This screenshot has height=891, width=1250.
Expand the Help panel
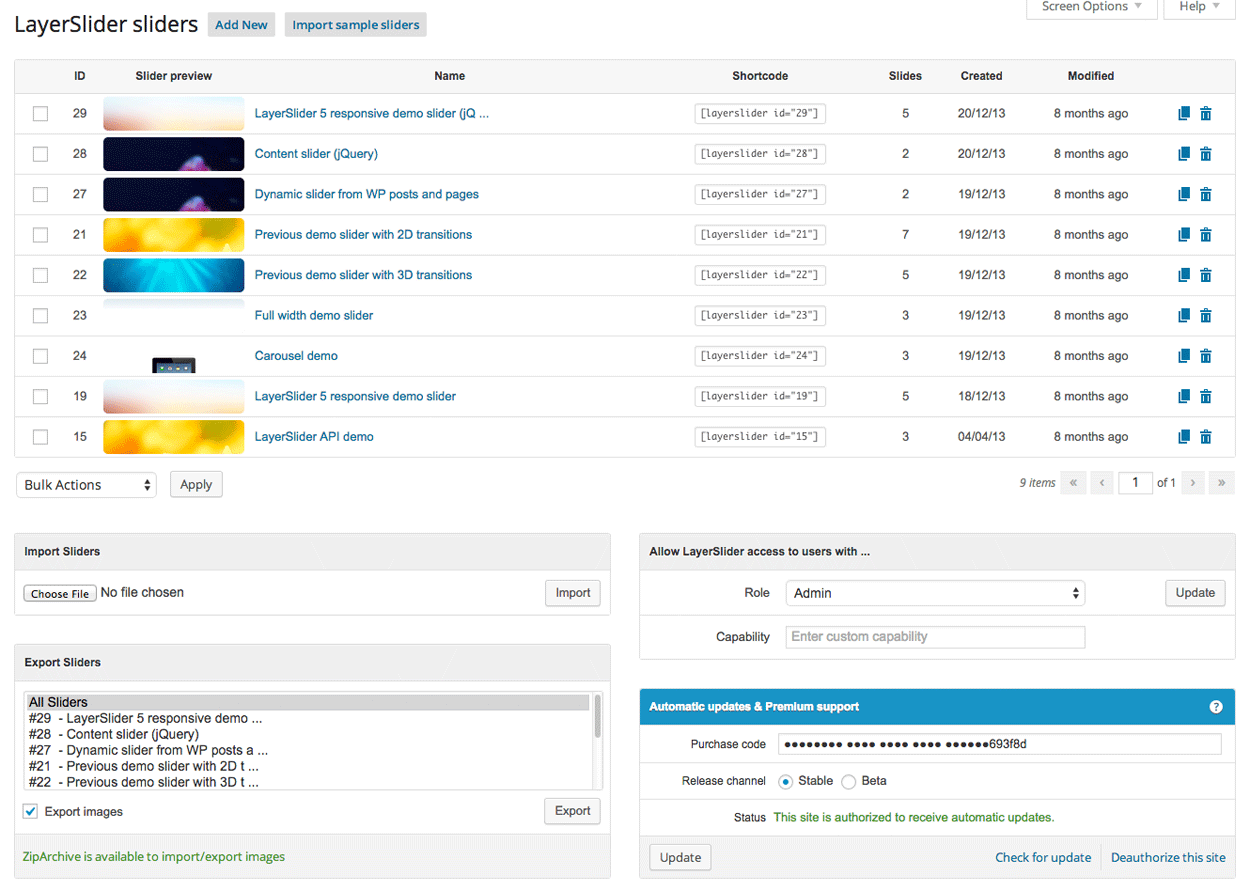1199,7
